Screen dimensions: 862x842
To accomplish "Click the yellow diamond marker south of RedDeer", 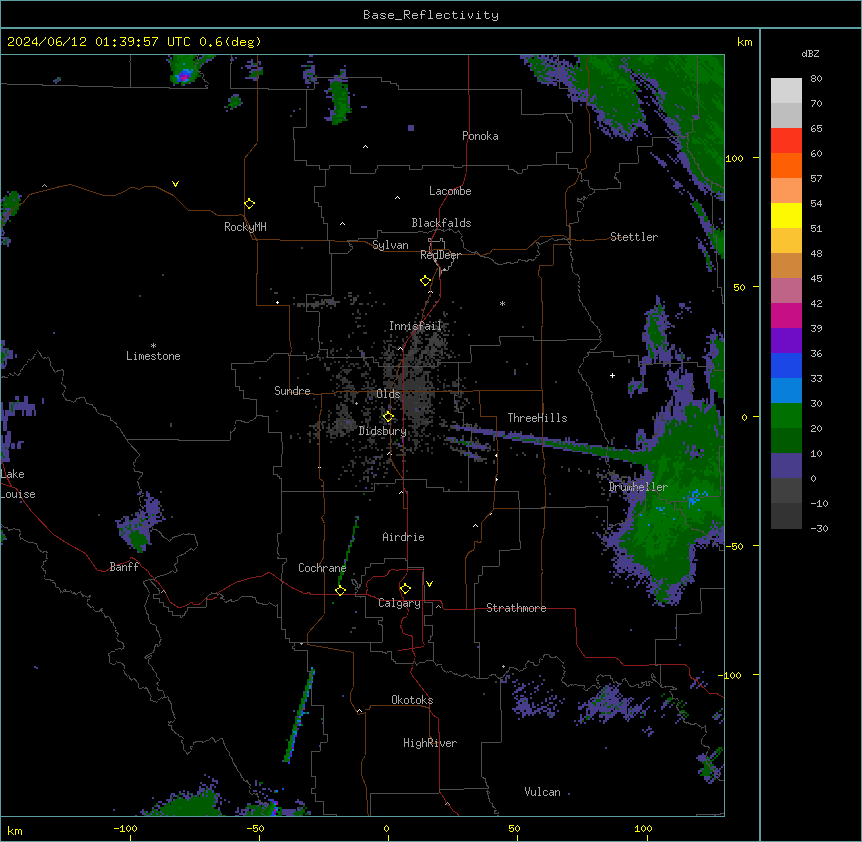I will point(426,281).
